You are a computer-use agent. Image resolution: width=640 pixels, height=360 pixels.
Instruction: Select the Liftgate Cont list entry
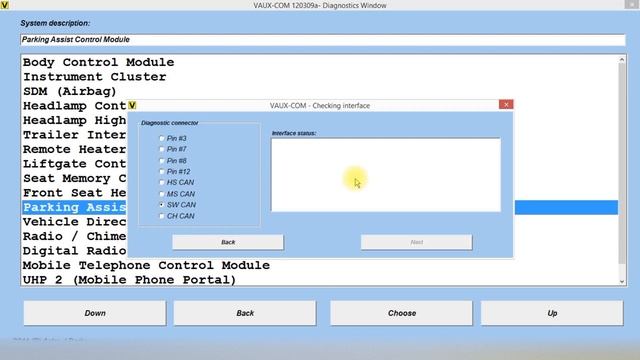(x=75, y=164)
